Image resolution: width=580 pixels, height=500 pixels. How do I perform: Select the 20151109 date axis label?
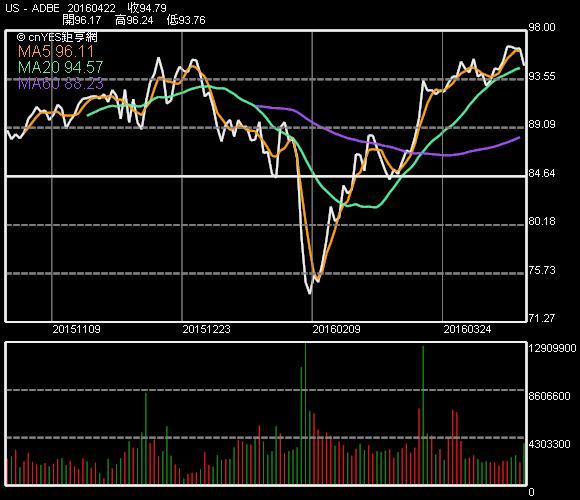tap(76, 329)
